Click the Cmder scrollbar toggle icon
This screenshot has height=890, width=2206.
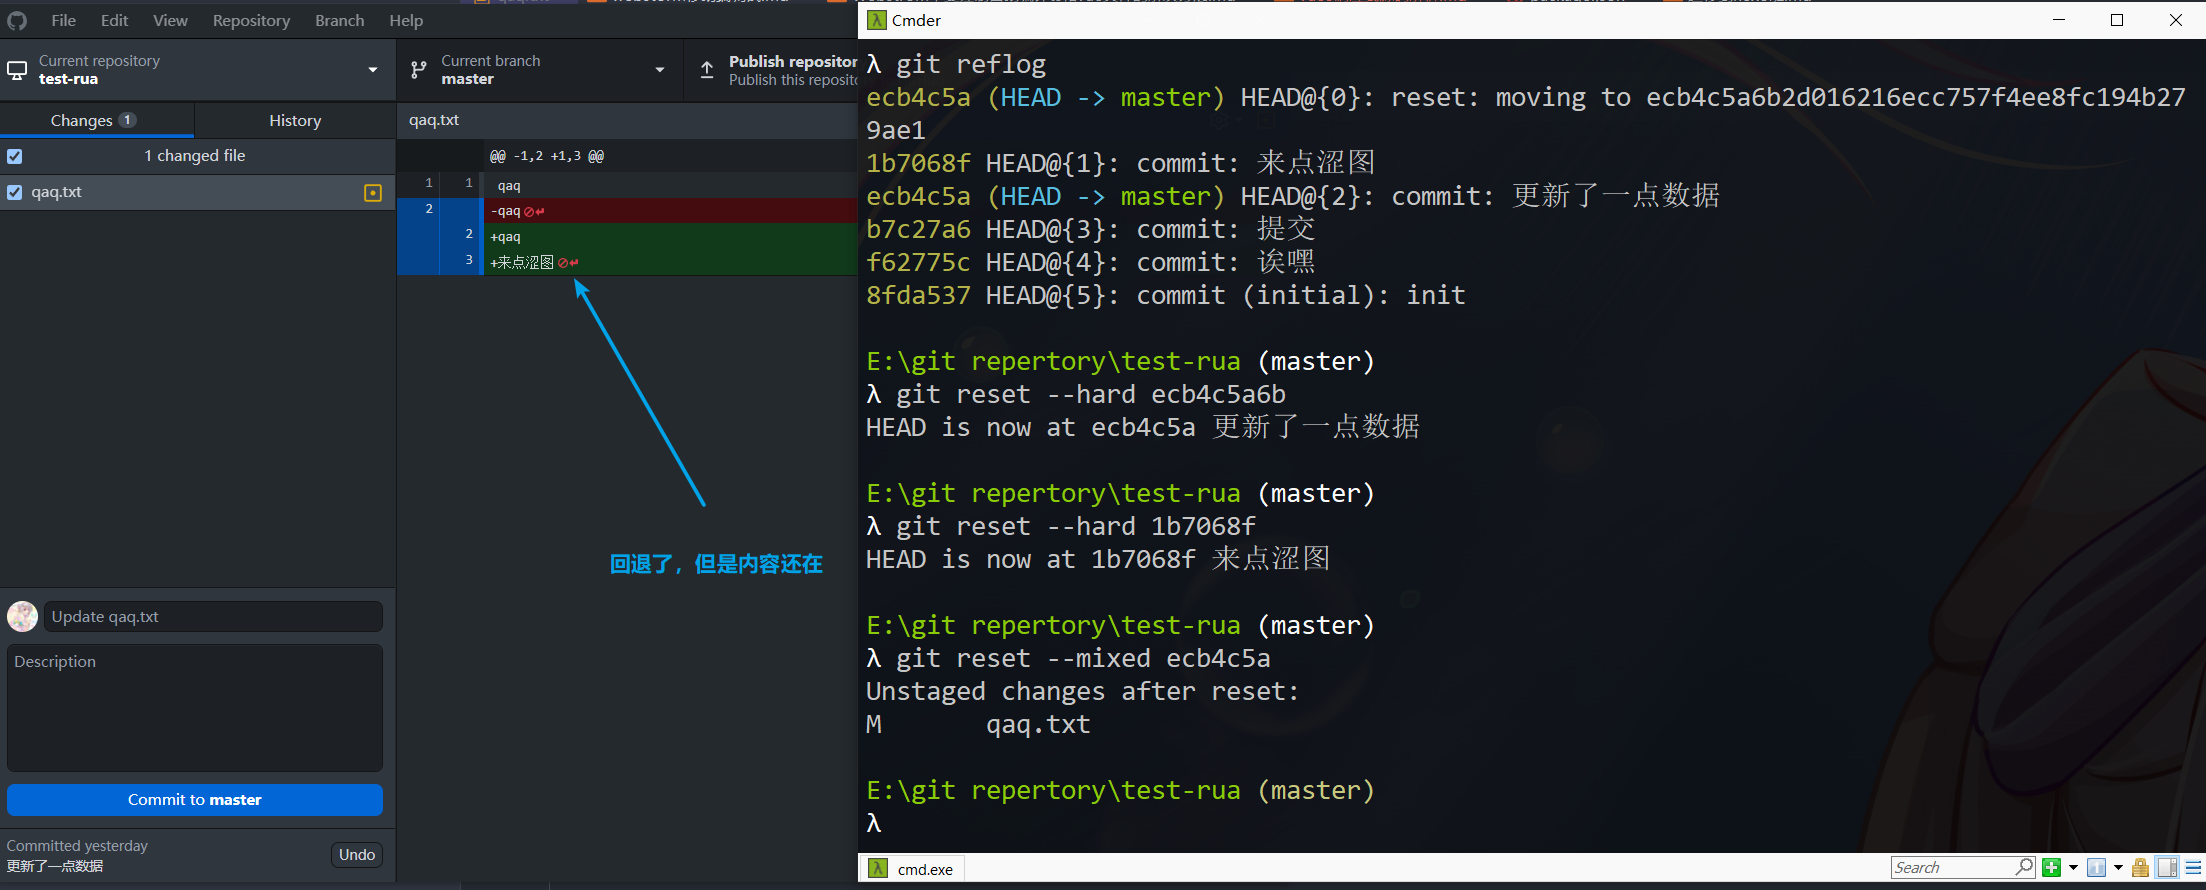pos(2167,867)
